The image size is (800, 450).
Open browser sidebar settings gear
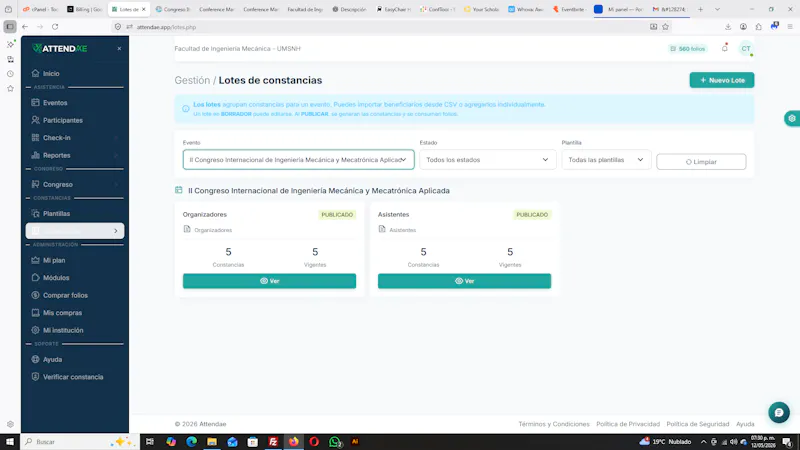(x=10, y=424)
